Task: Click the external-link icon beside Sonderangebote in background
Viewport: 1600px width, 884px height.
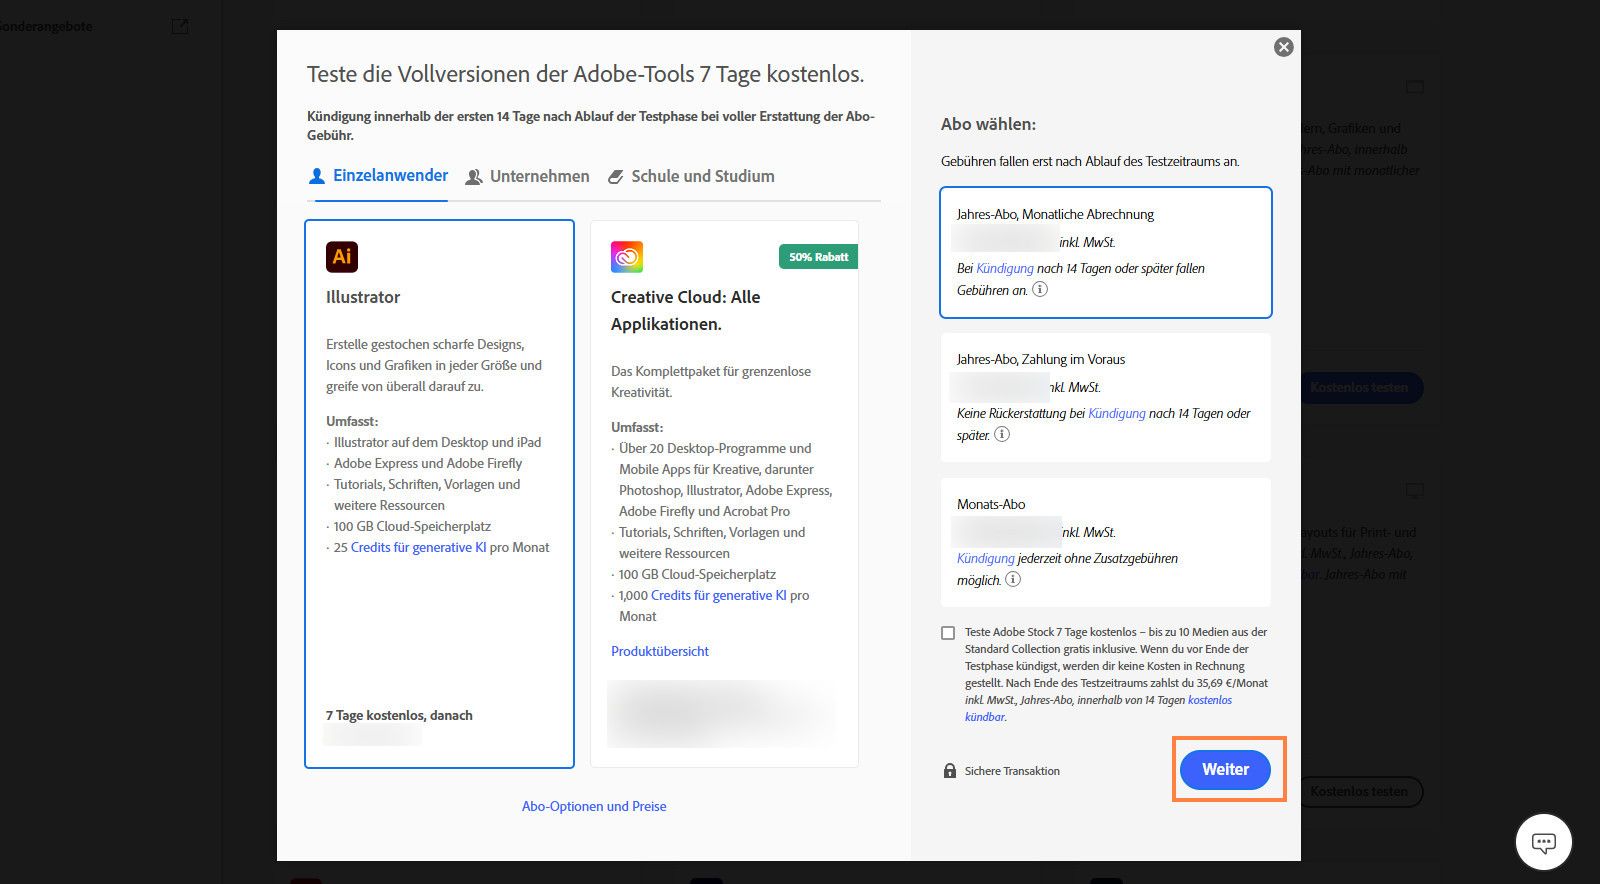Action: point(180,26)
